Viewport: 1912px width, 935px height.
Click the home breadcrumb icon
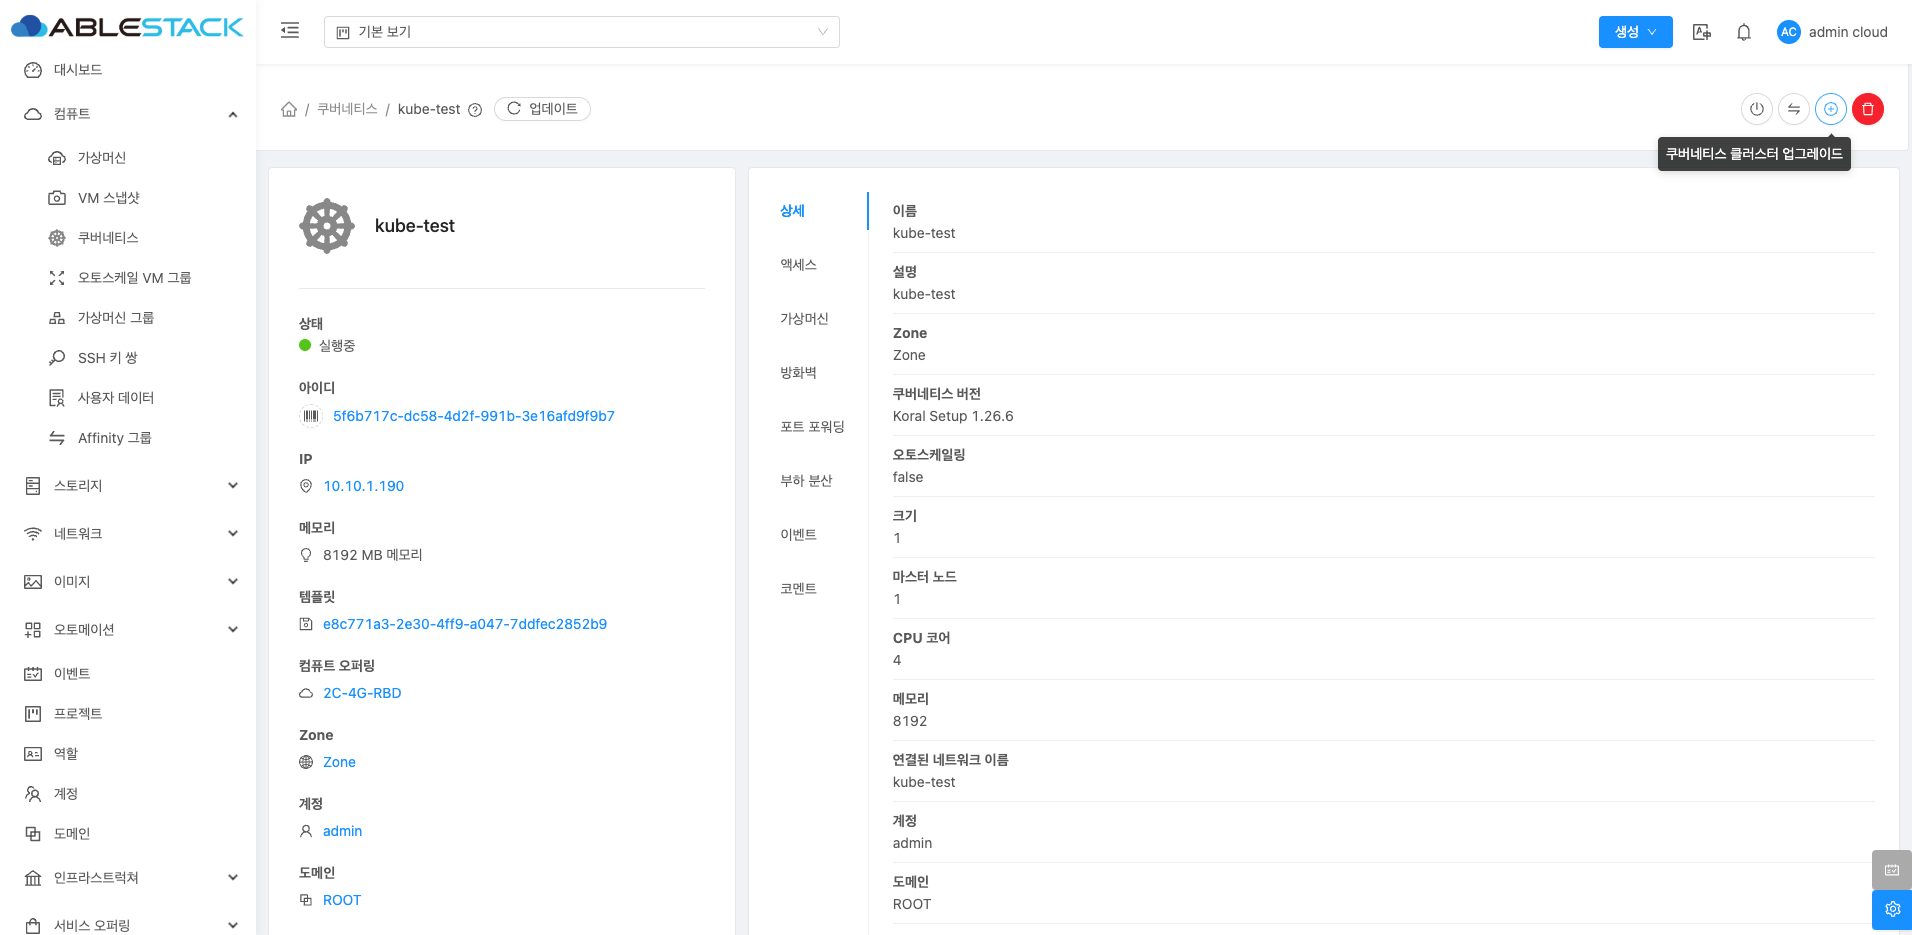click(289, 109)
